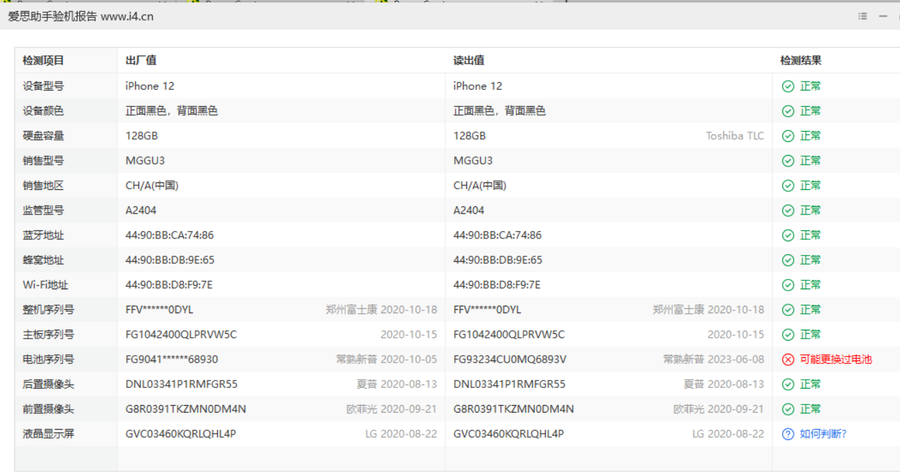
Task: Click the read-out battery serial FG93234CU0MQ6893V
Action: pyautogui.click(x=510, y=359)
